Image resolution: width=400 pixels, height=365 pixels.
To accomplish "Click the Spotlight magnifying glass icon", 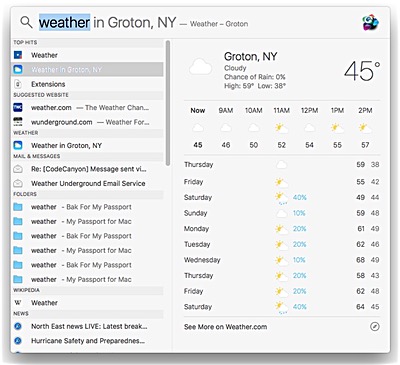I will click(x=26, y=23).
